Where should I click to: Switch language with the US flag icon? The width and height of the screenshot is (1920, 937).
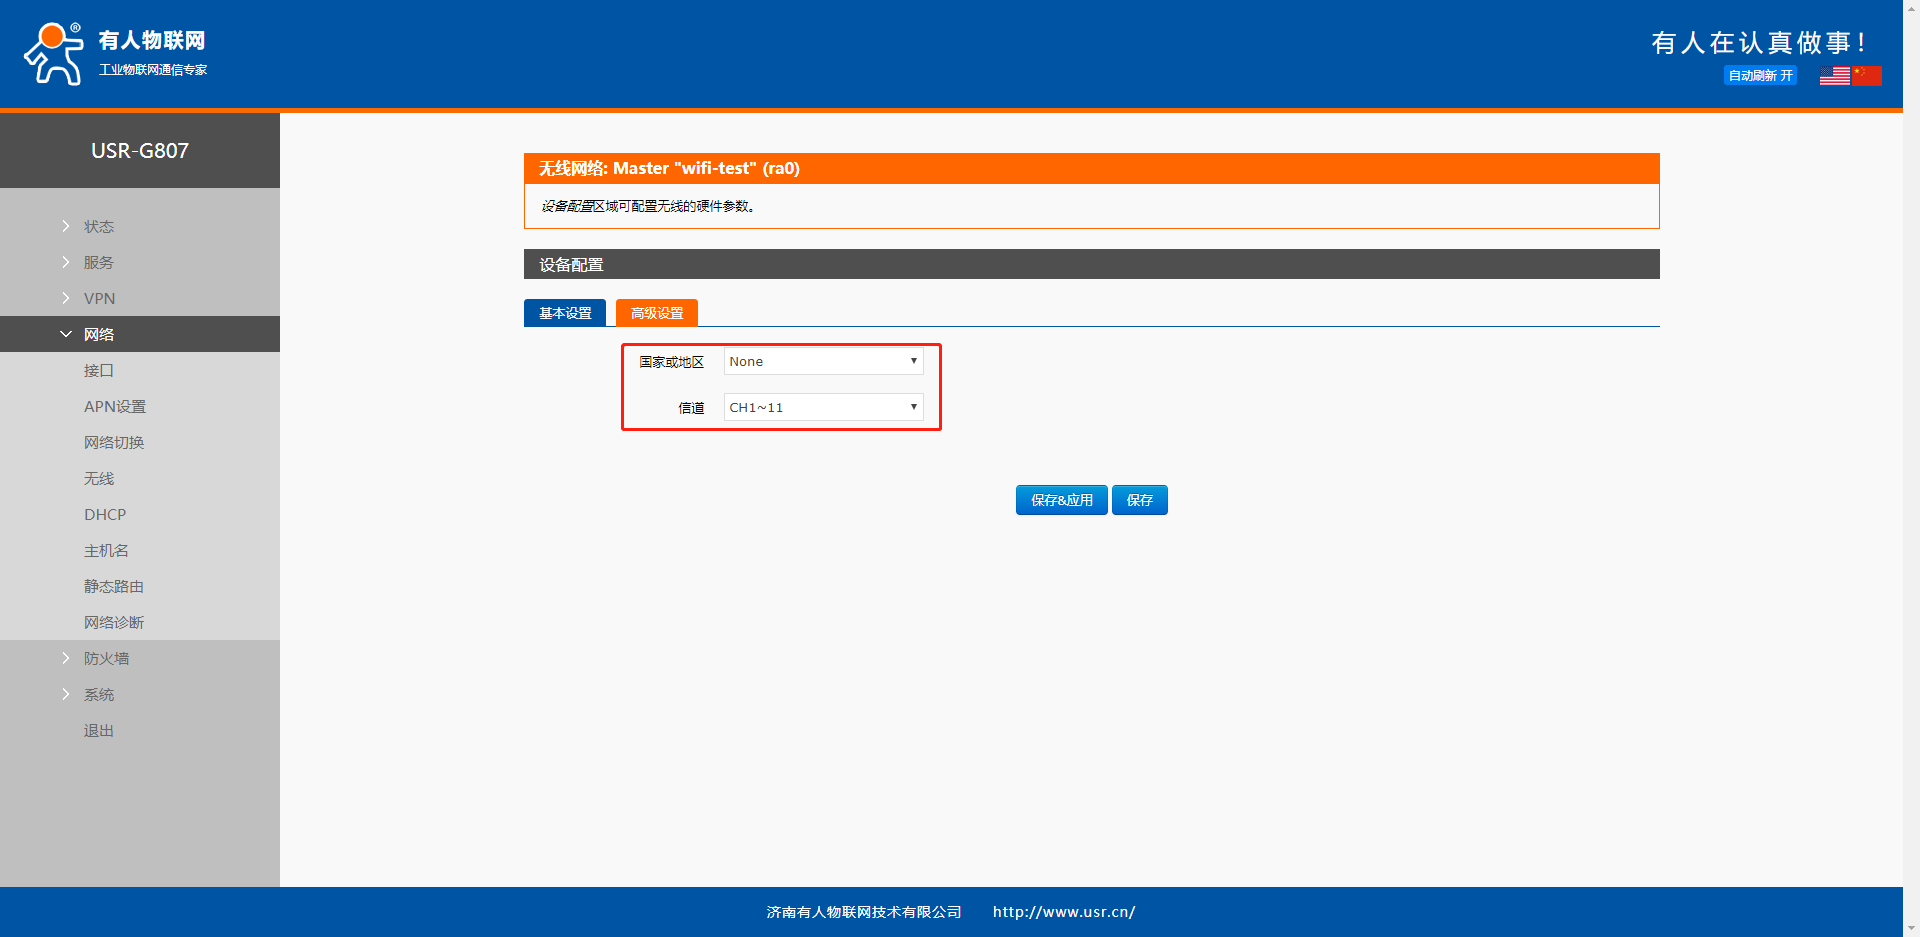point(1834,76)
